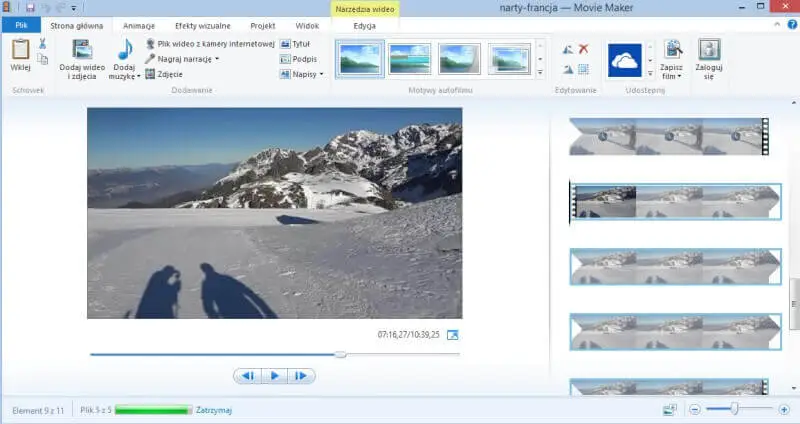The width and height of the screenshot is (800, 424).
Task: Click the cut scissors icon
Action: pos(43,43)
